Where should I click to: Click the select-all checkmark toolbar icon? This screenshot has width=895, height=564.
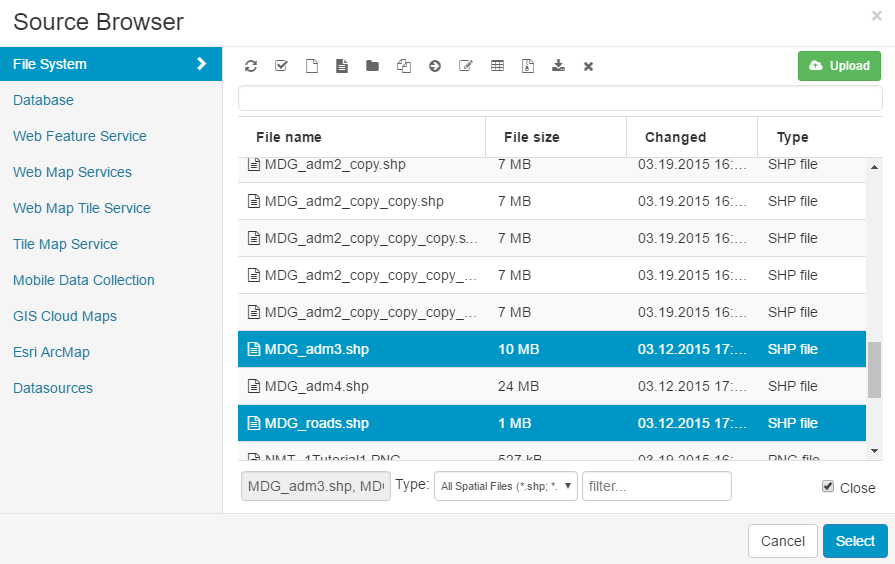281,66
